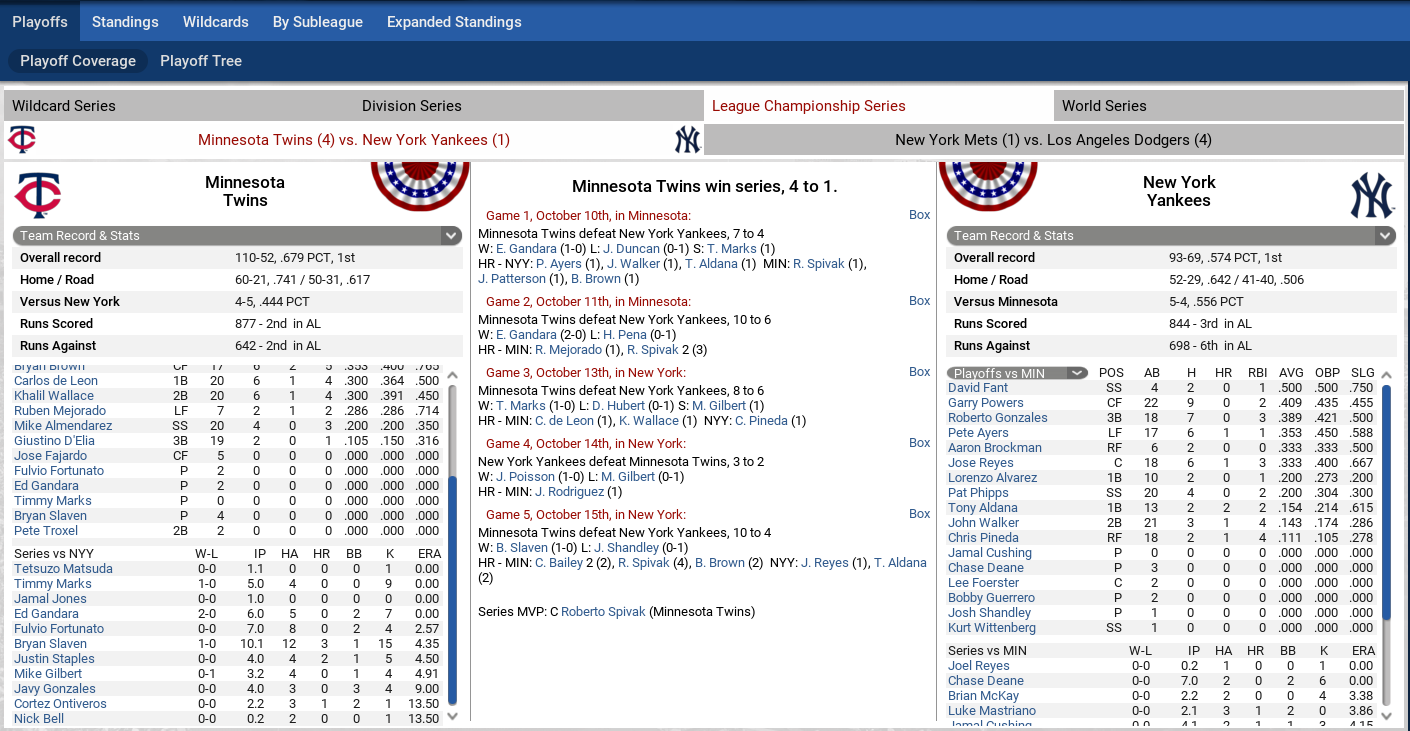Click the Twins panel vertical scrollbar thumb

coord(451,590)
